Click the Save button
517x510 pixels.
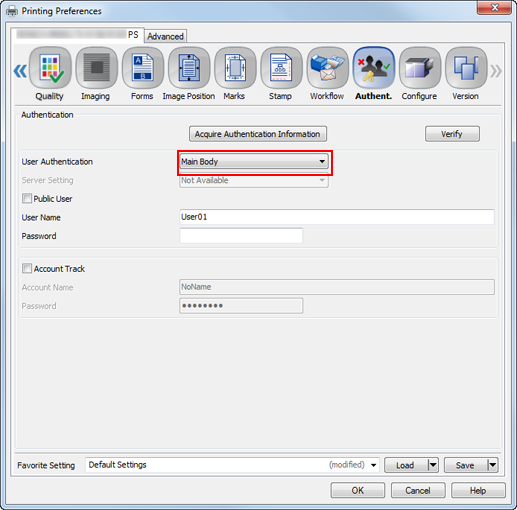coord(466,465)
